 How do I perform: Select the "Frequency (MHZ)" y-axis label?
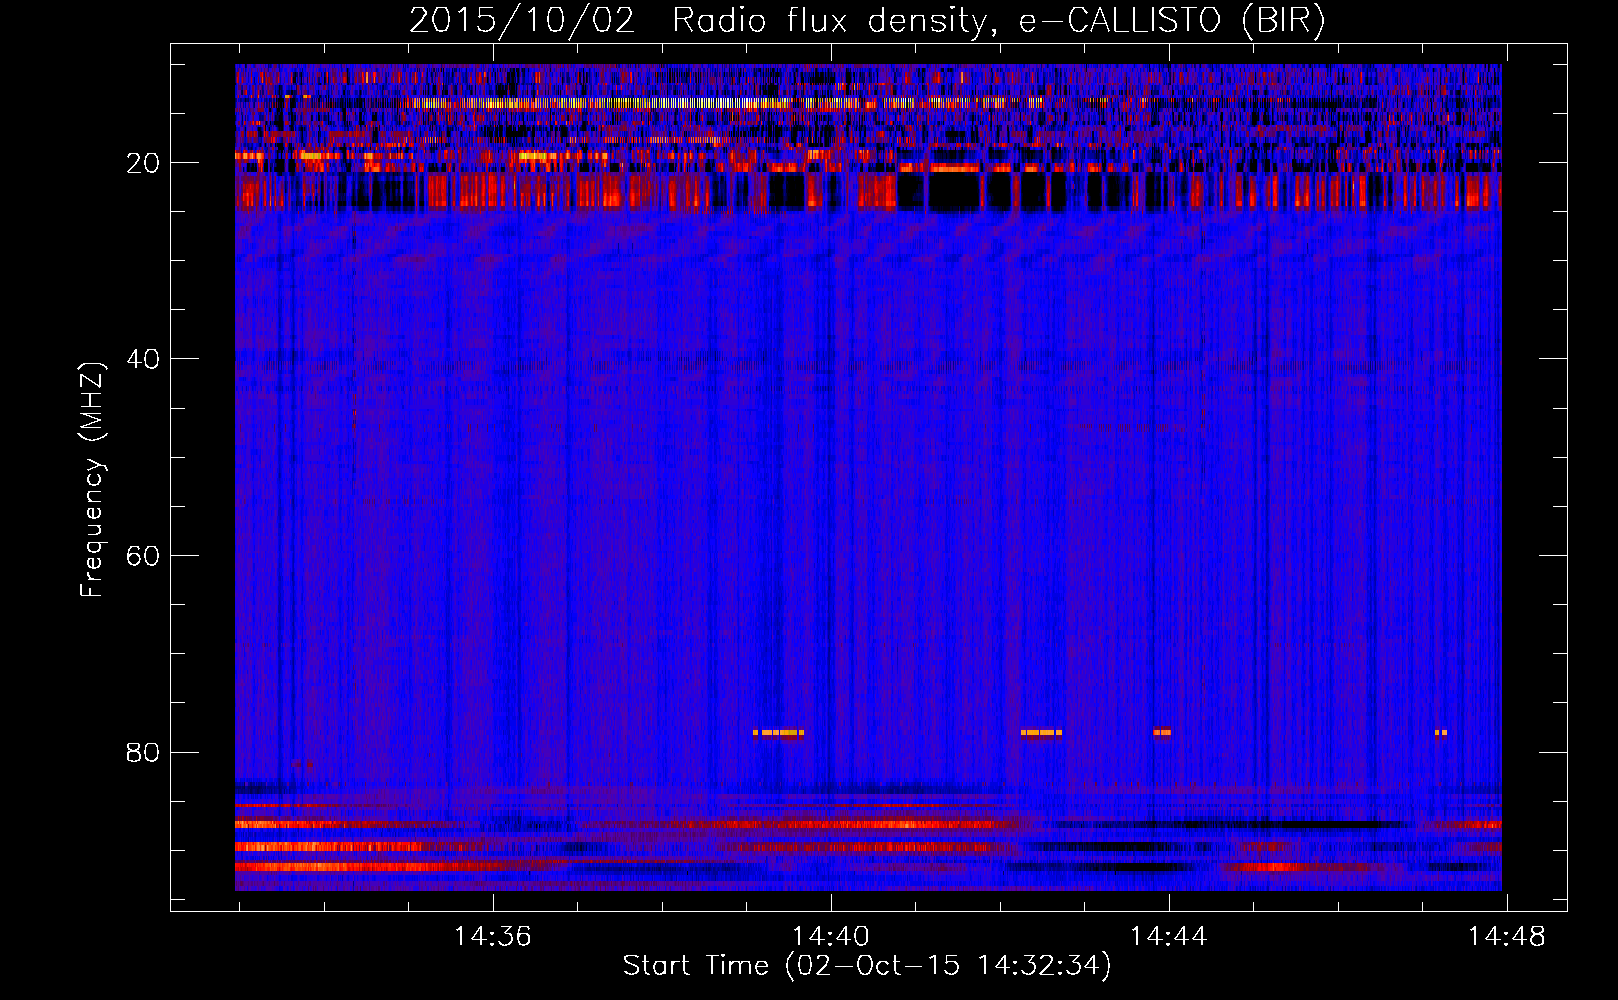pyautogui.click(x=92, y=480)
